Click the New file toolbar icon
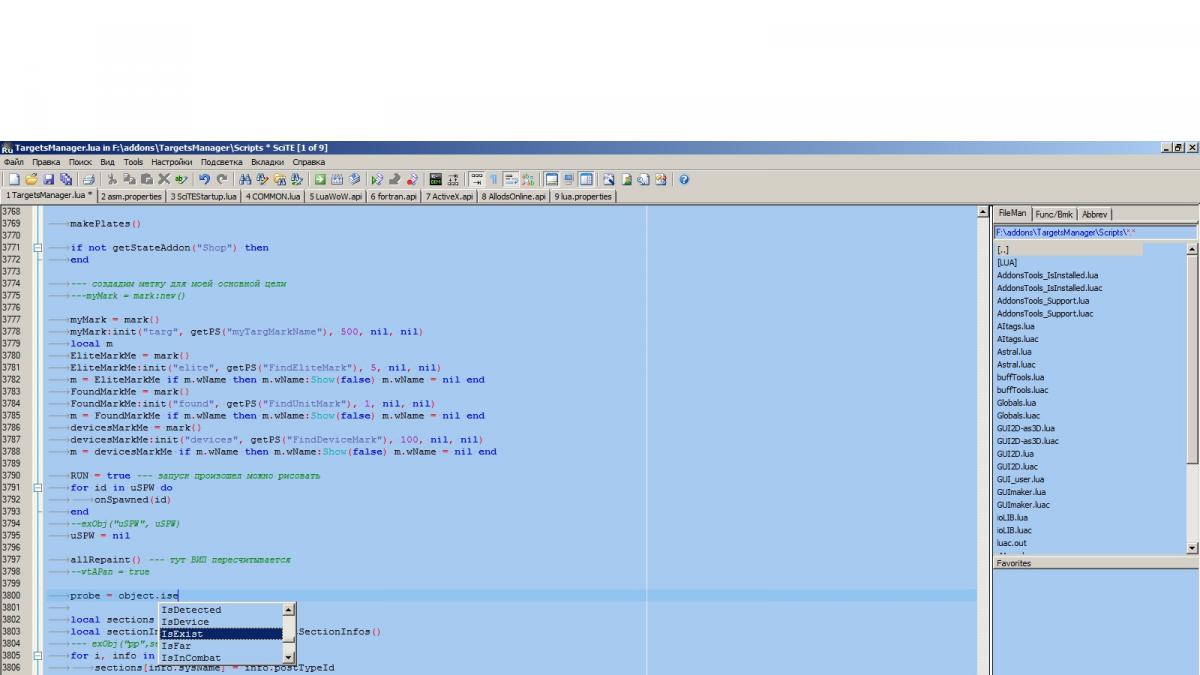The height and width of the screenshot is (675, 1200). click(14, 180)
